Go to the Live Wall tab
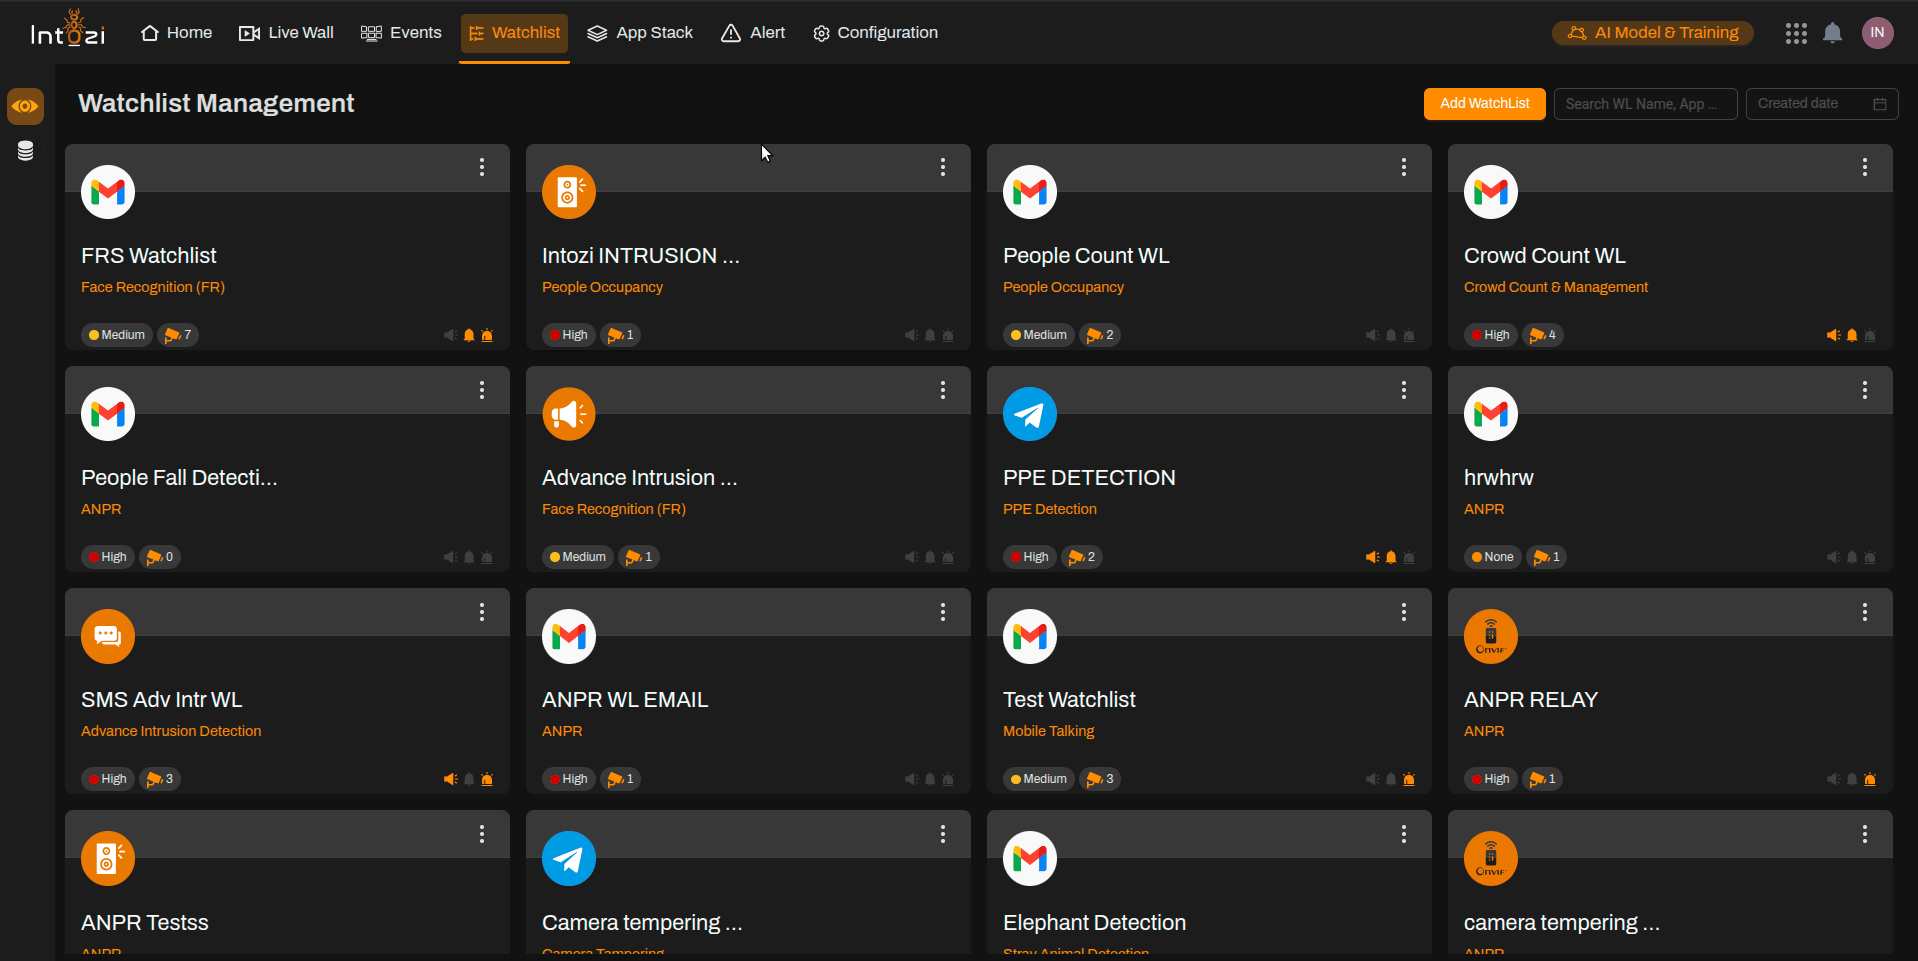 coord(286,33)
